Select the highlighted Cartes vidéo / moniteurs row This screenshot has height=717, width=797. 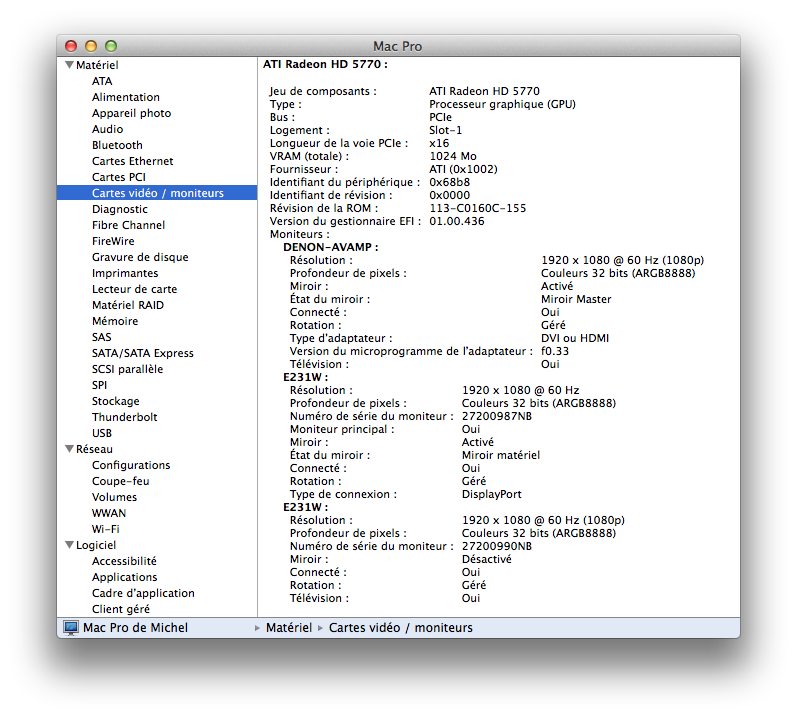click(157, 193)
